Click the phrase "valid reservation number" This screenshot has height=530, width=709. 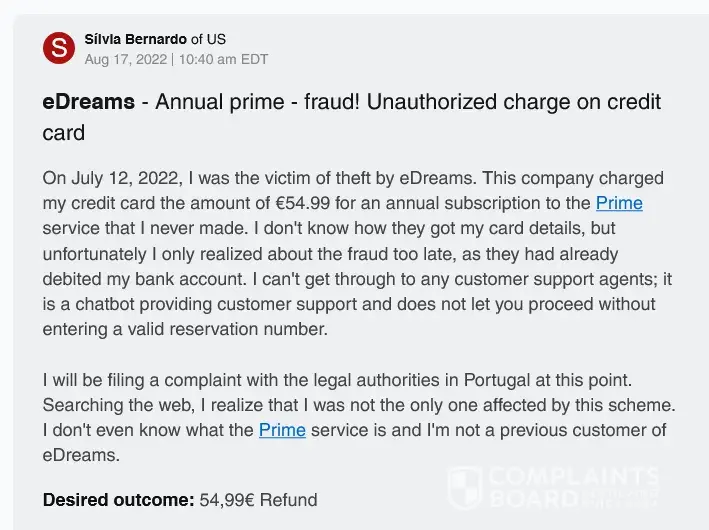click(221, 329)
